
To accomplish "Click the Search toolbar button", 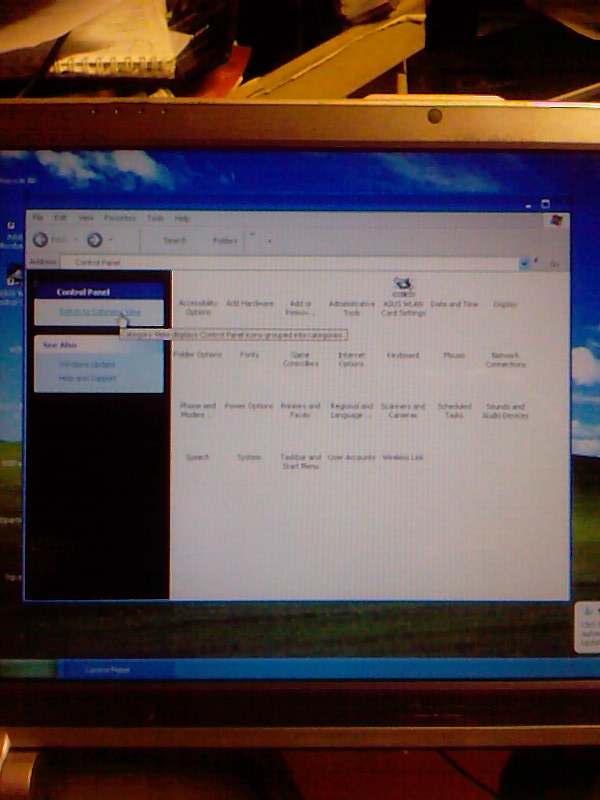I will tap(174, 240).
